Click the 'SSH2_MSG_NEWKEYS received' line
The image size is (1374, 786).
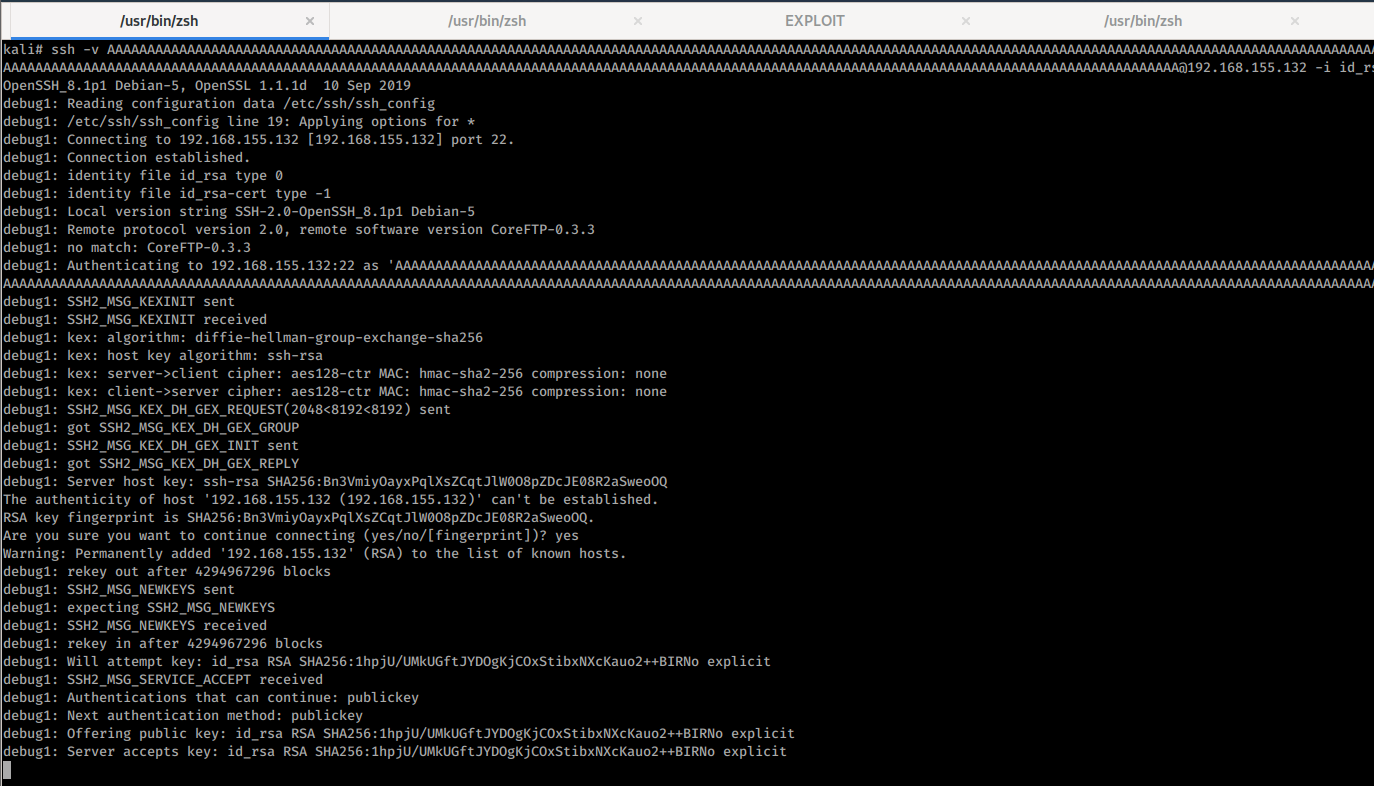(135, 625)
